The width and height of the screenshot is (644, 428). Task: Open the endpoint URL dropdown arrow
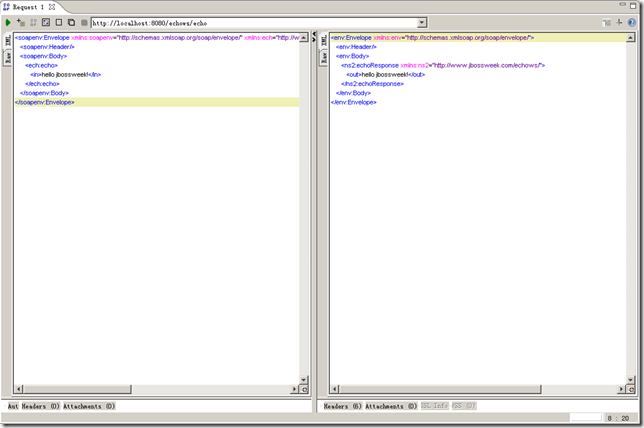(422, 23)
